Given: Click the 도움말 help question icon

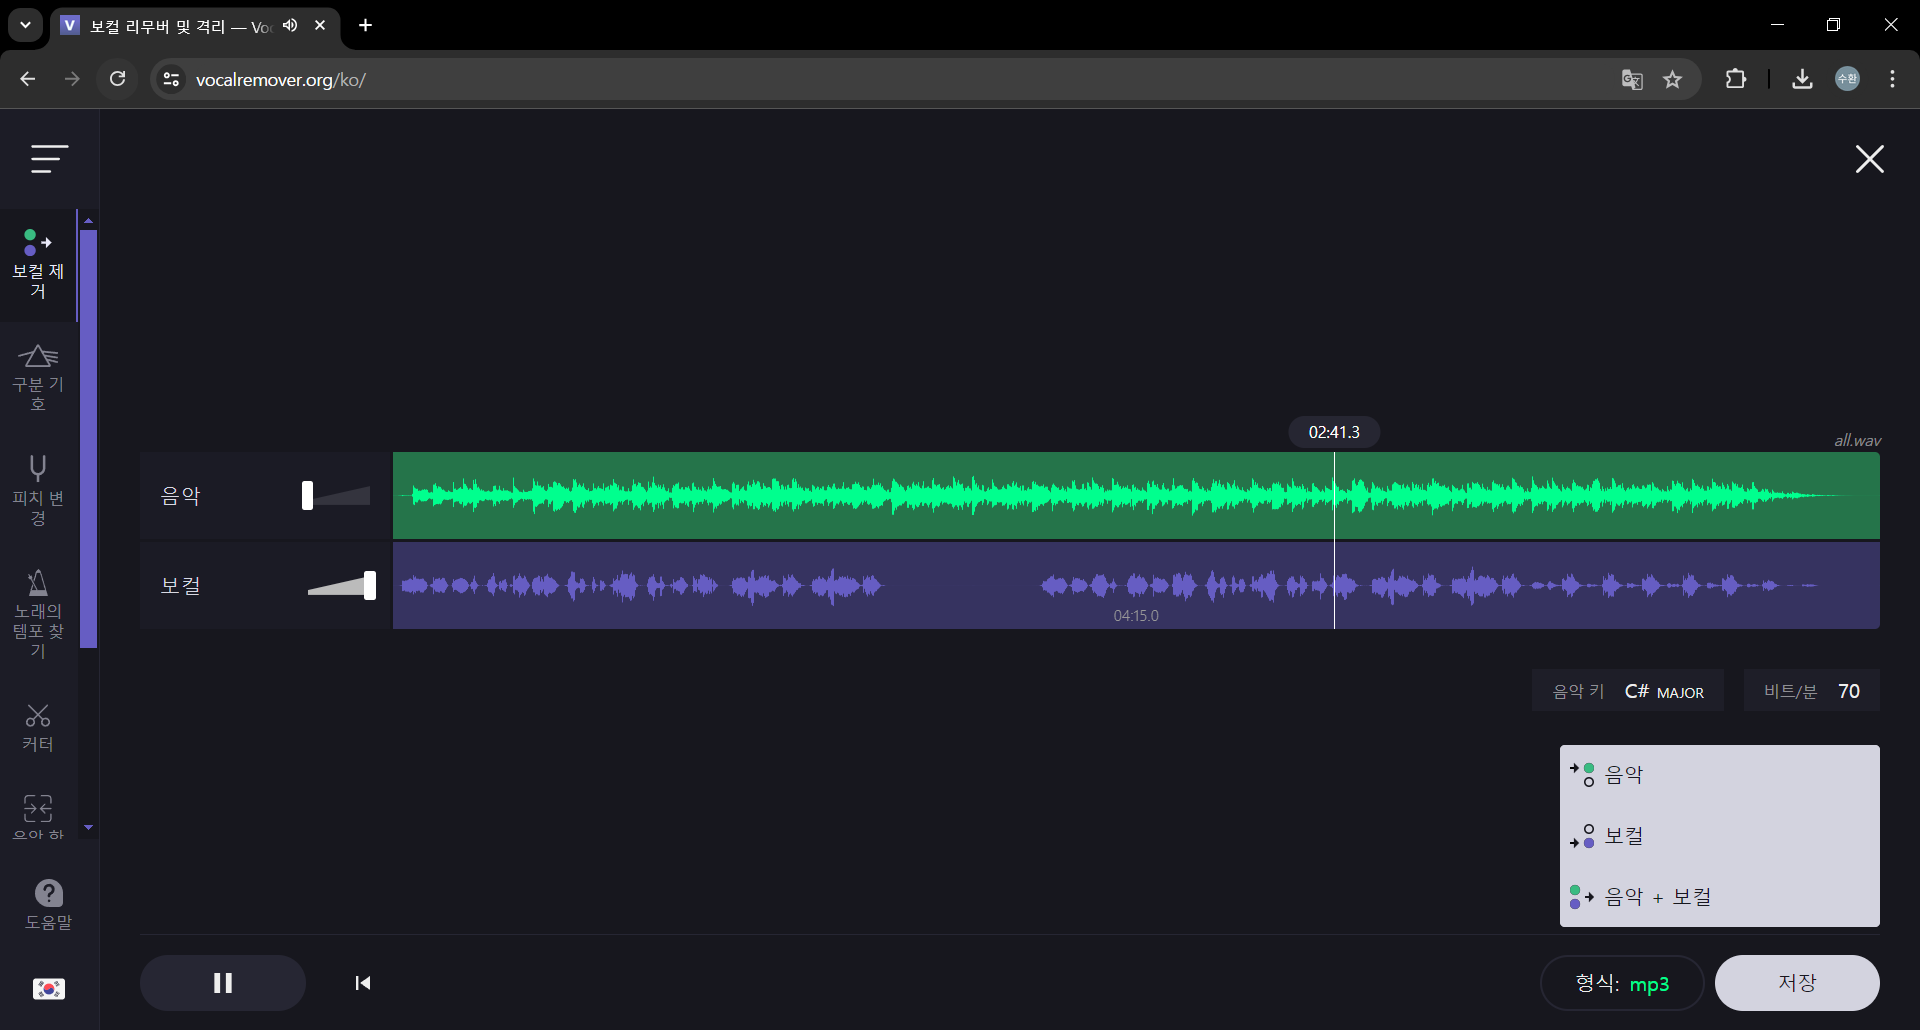Looking at the screenshot, I should coord(48,904).
